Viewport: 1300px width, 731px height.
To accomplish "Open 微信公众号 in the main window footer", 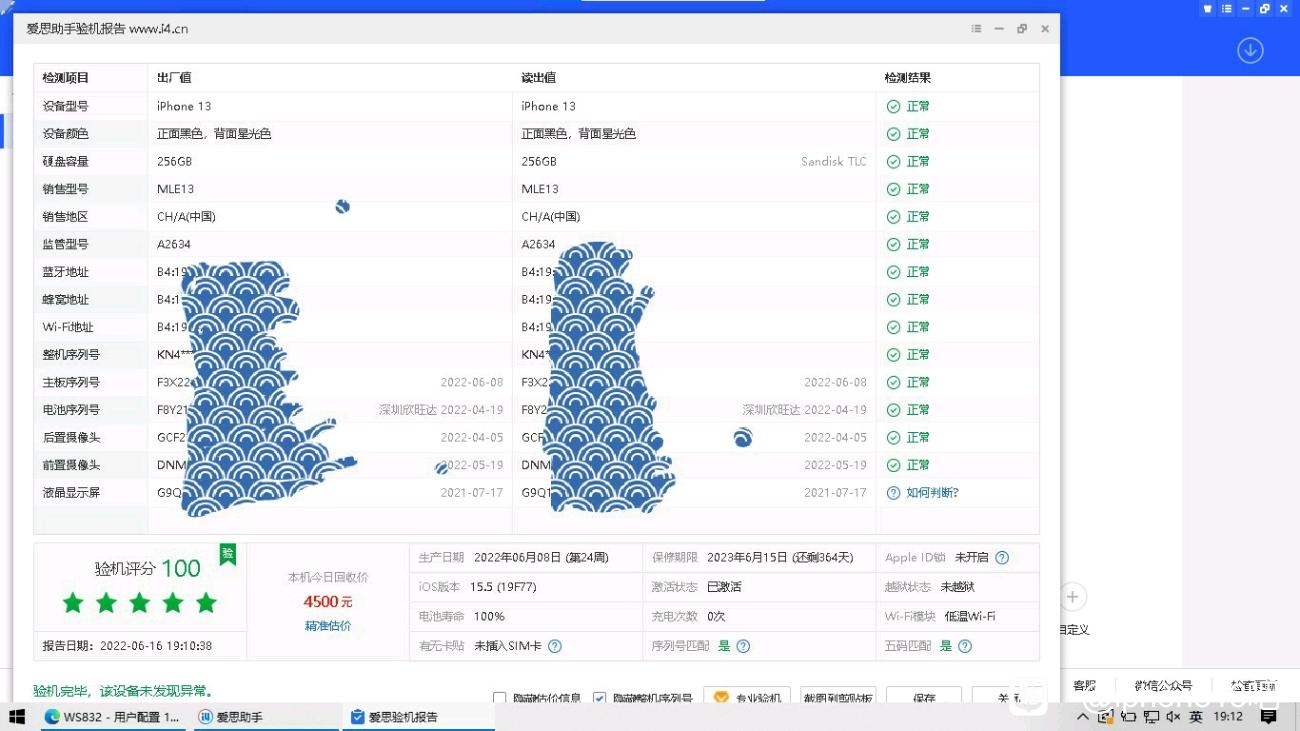I will click(1163, 685).
